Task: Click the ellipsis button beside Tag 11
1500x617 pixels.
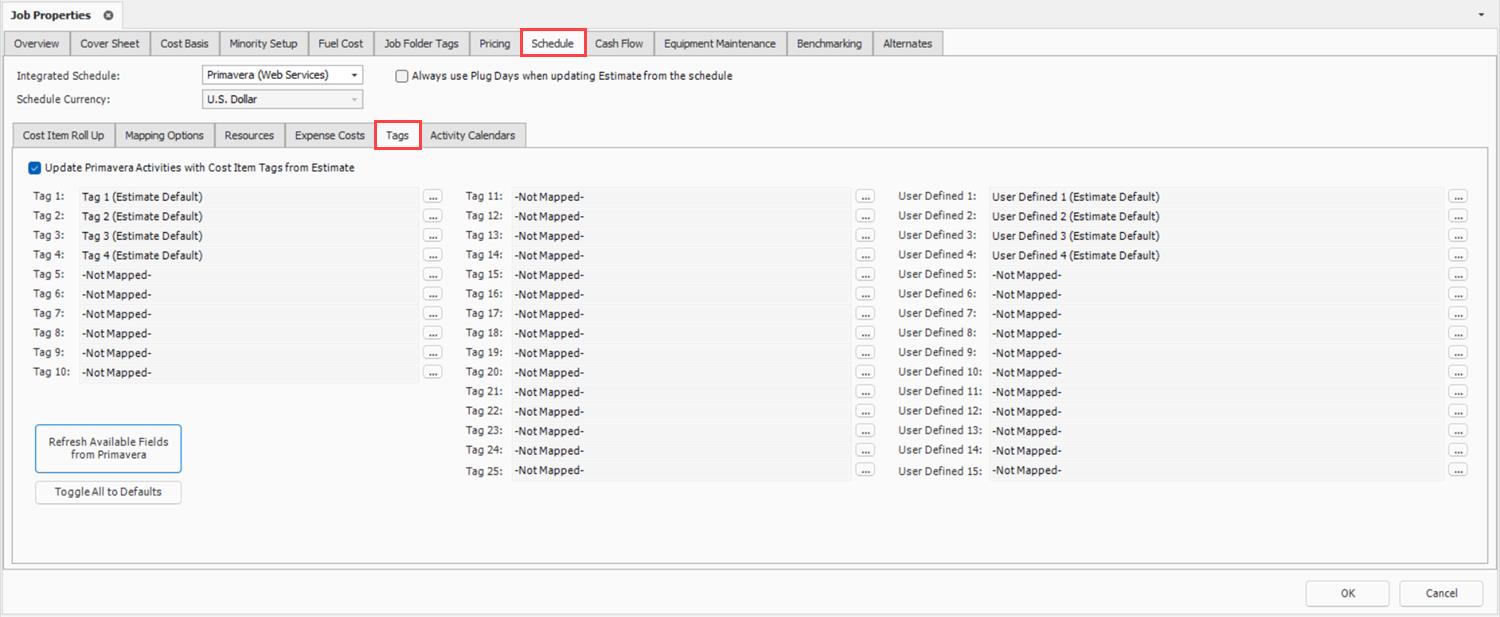Action: point(865,197)
